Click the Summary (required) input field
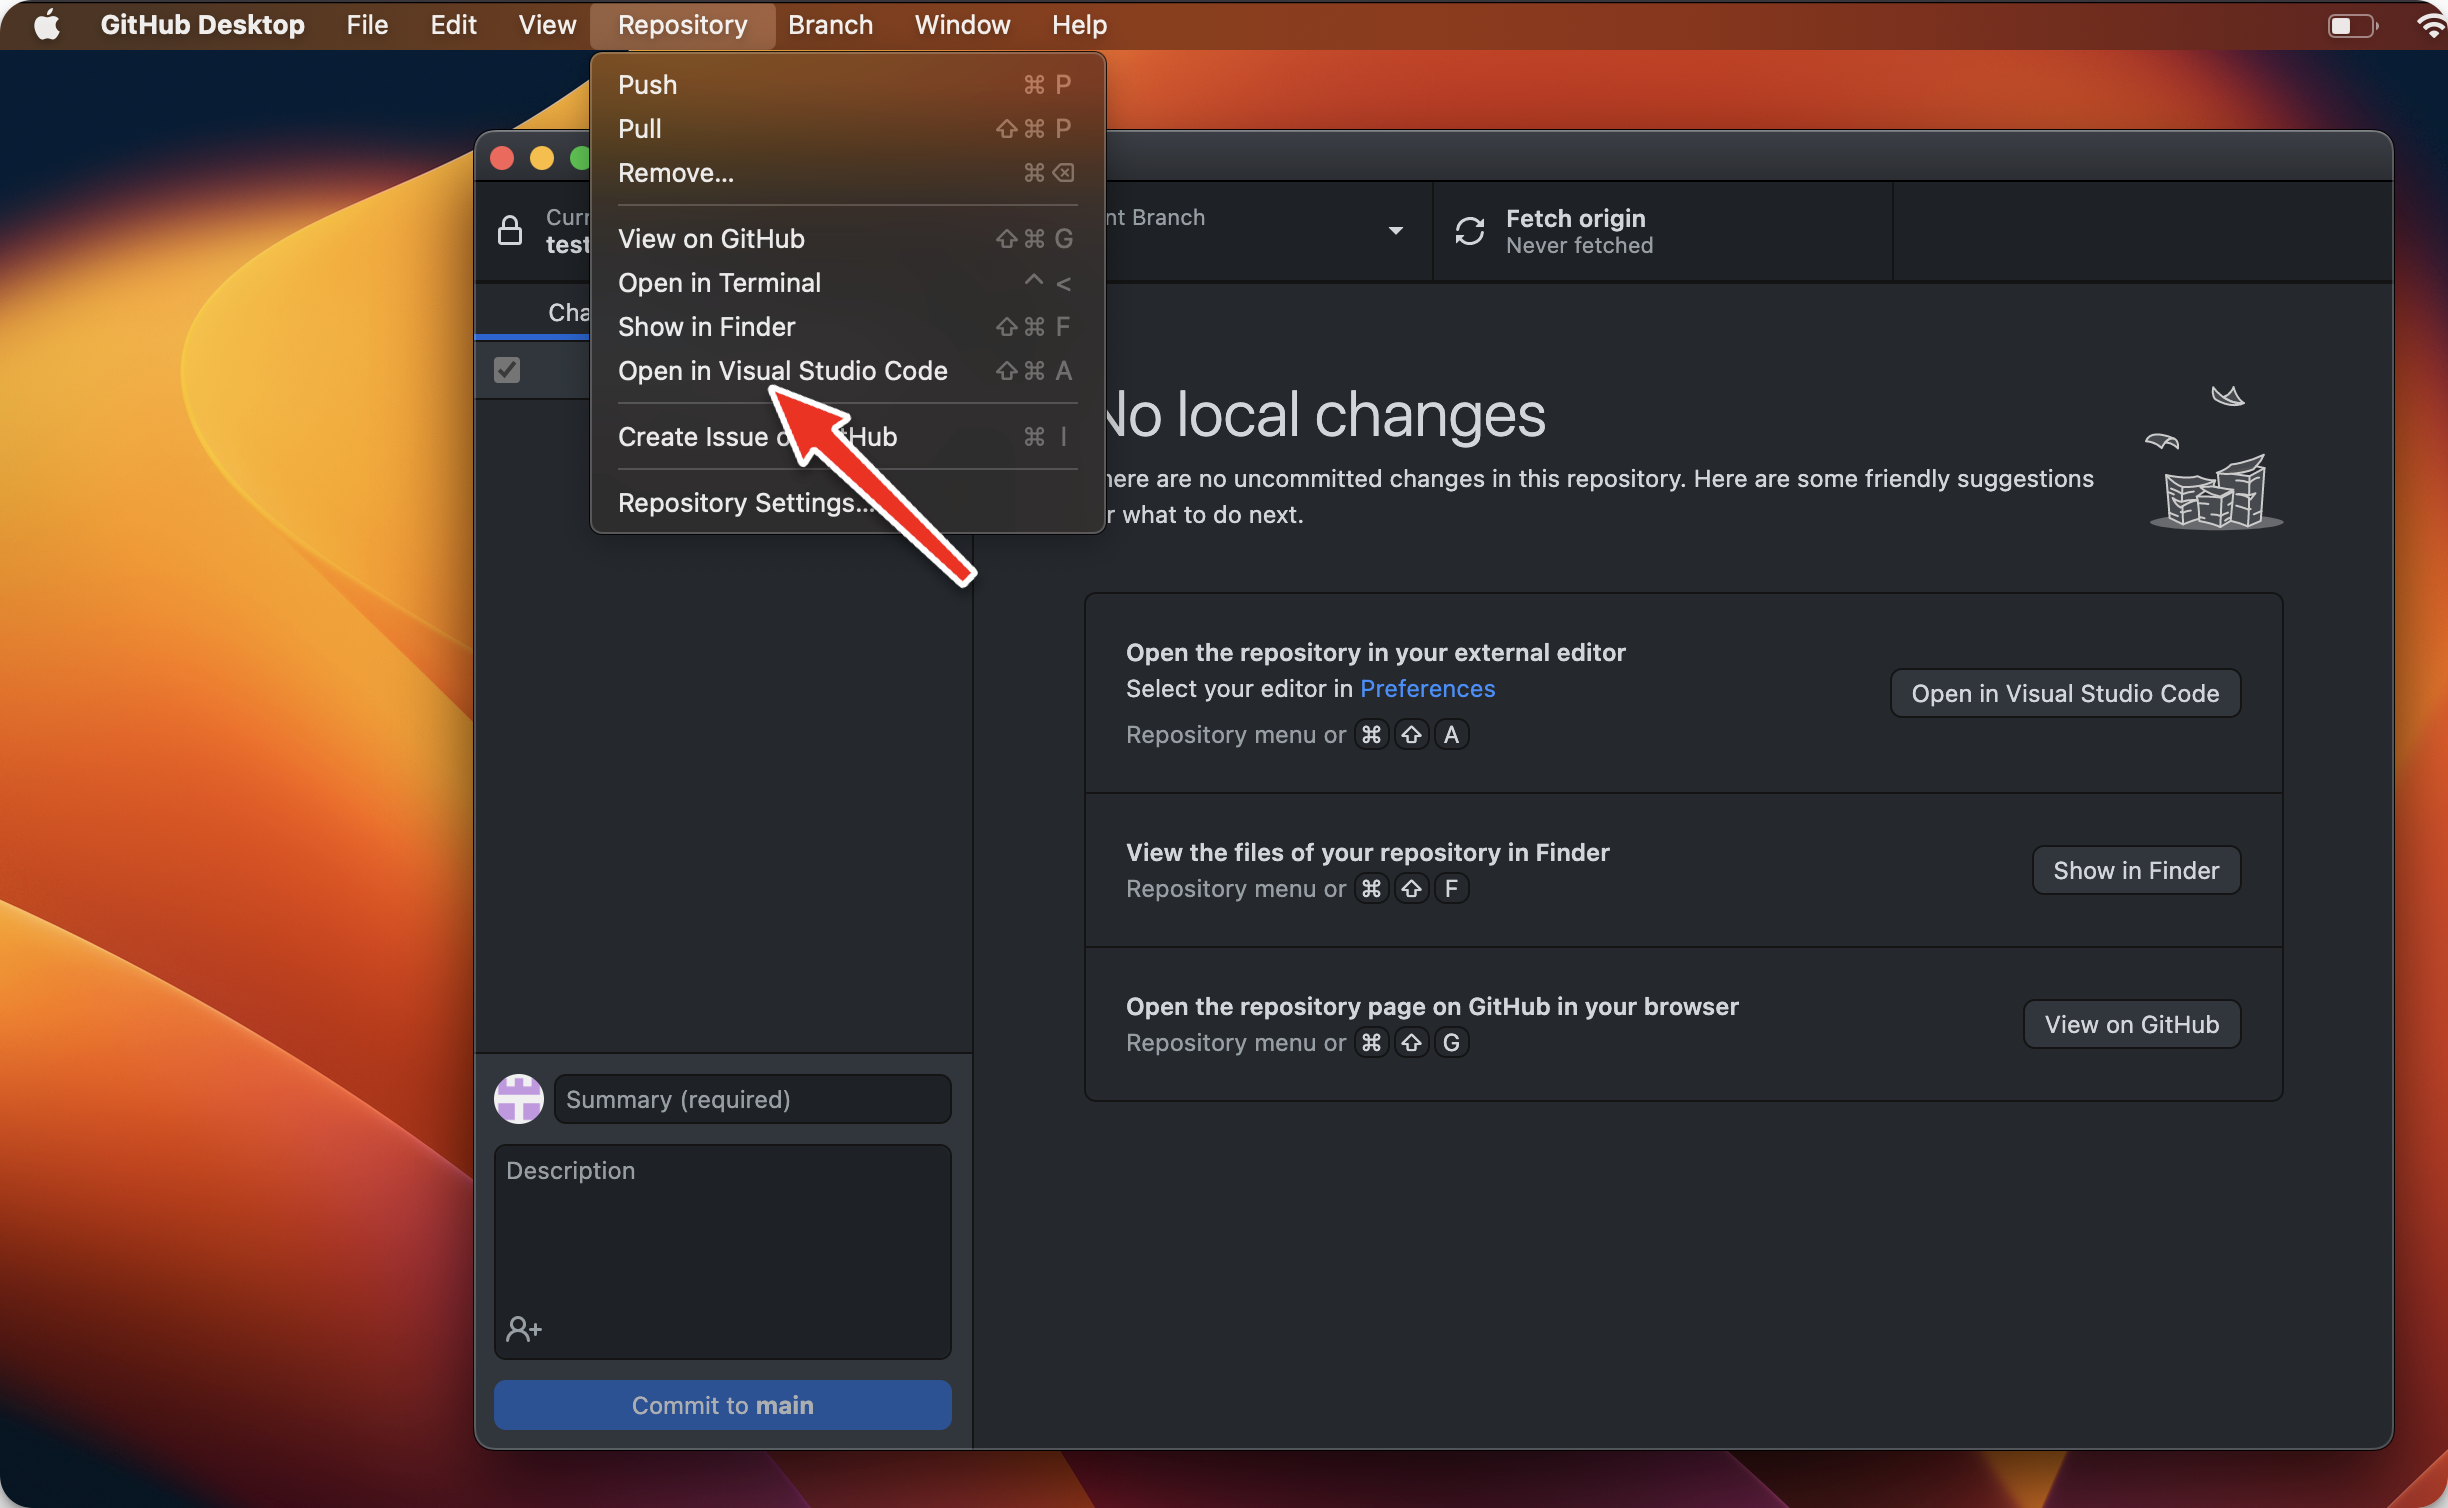This screenshot has width=2448, height=1508. [752, 1099]
